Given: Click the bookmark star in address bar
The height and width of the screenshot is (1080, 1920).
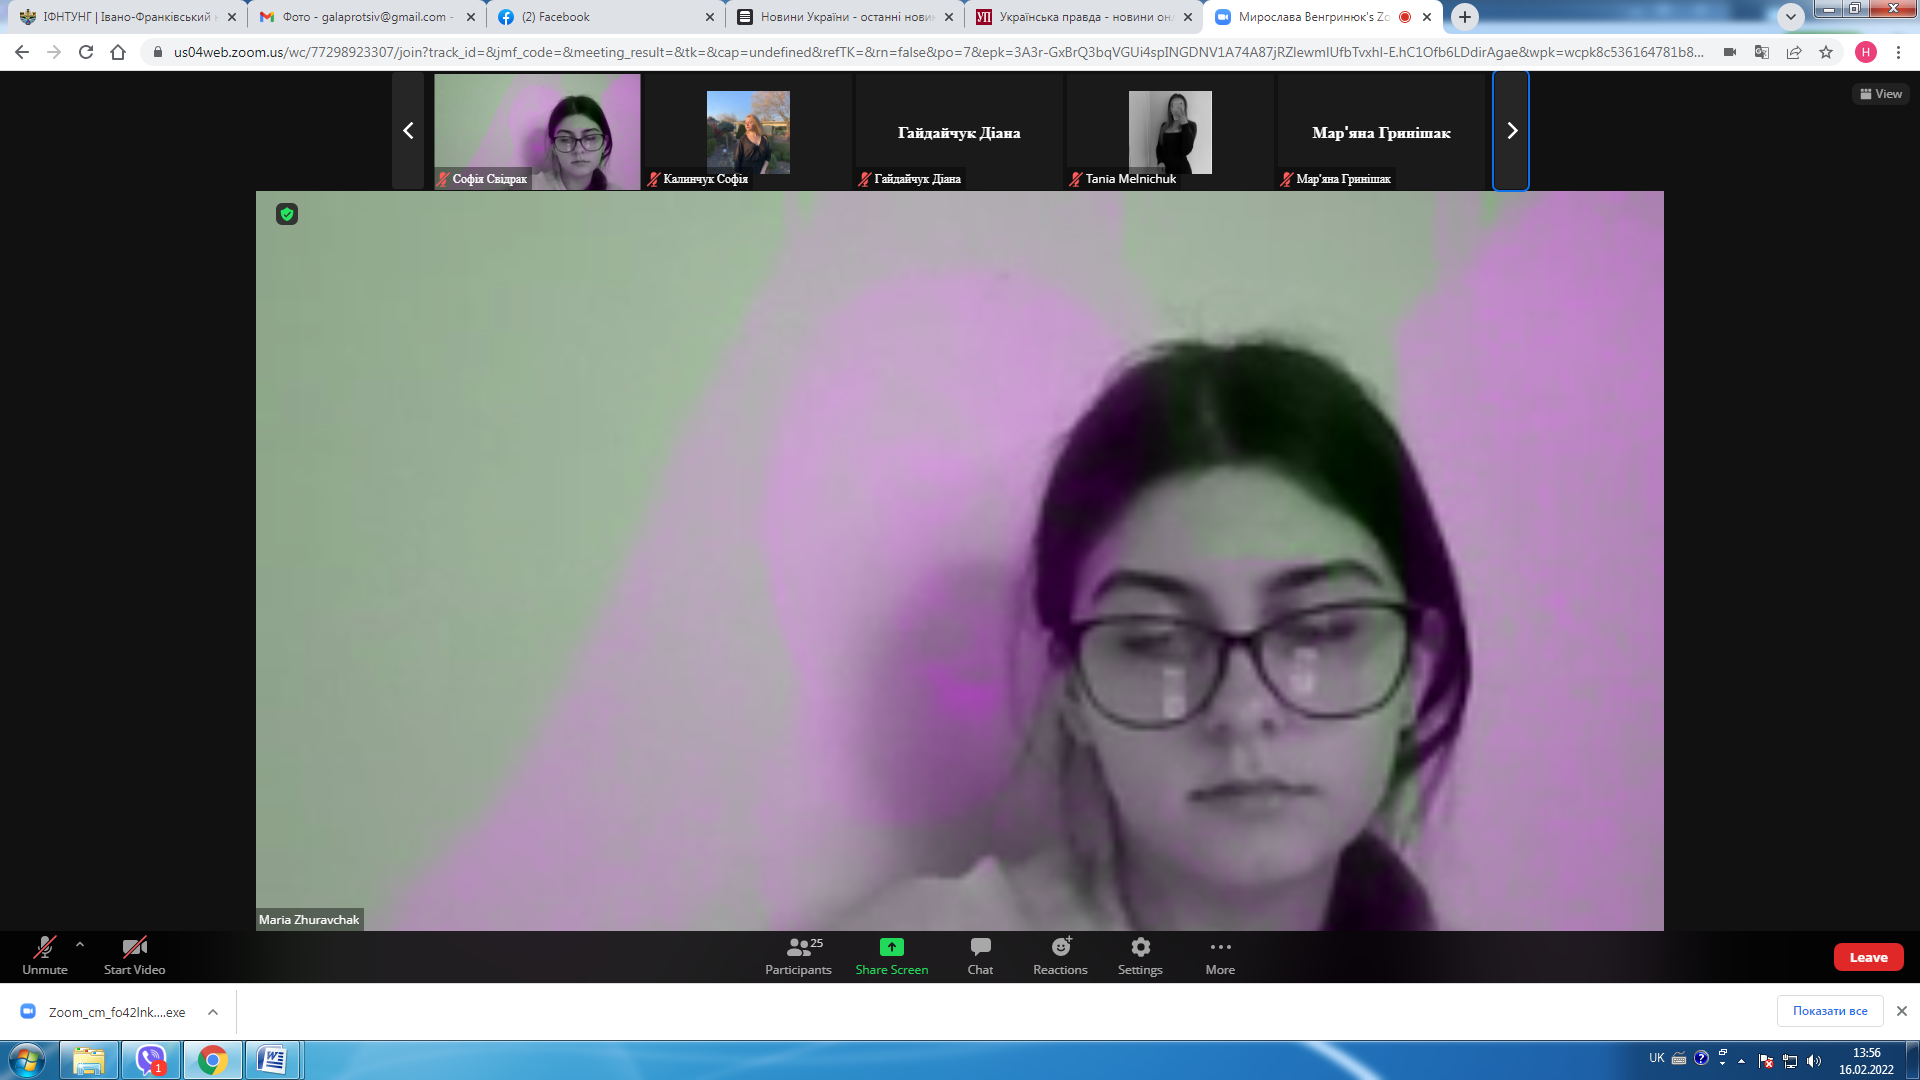Looking at the screenshot, I should pyautogui.click(x=1826, y=52).
